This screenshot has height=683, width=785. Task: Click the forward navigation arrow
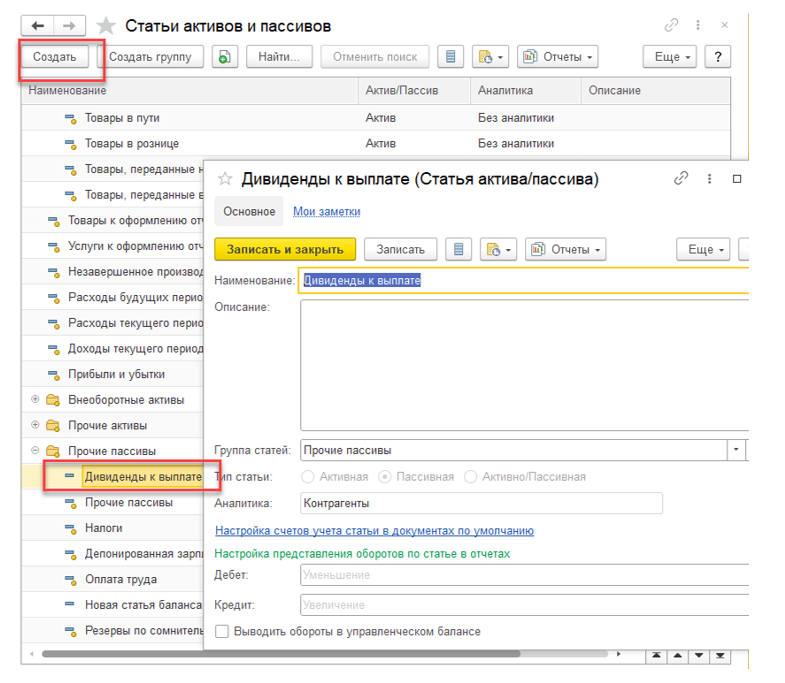(x=69, y=25)
